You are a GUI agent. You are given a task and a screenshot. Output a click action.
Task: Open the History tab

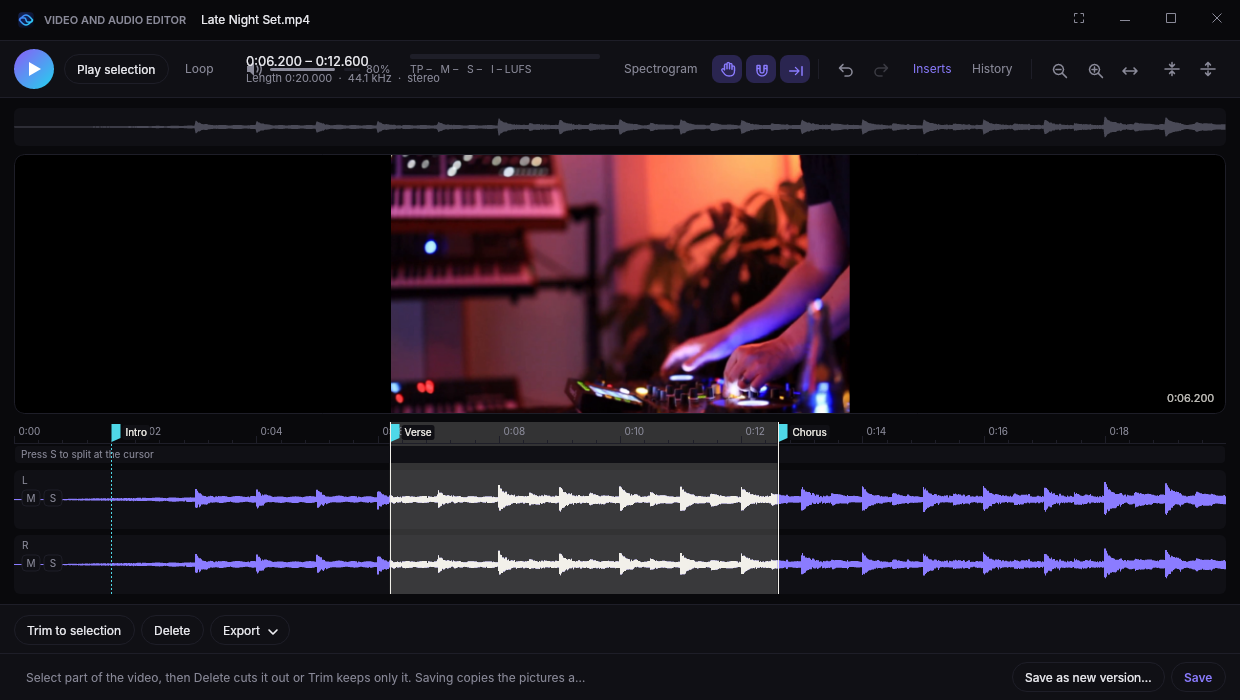(x=992, y=69)
